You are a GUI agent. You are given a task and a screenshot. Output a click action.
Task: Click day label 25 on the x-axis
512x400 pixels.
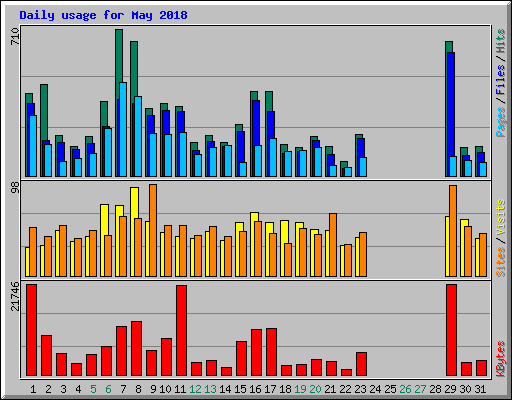tap(390, 389)
